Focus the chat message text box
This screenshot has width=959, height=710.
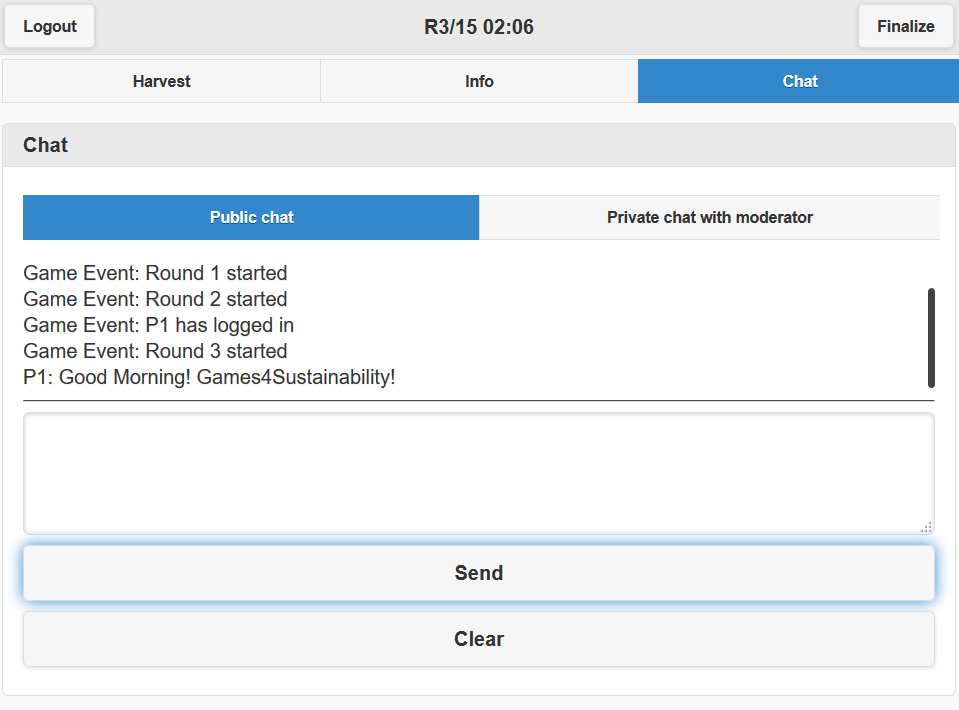click(x=478, y=473)
